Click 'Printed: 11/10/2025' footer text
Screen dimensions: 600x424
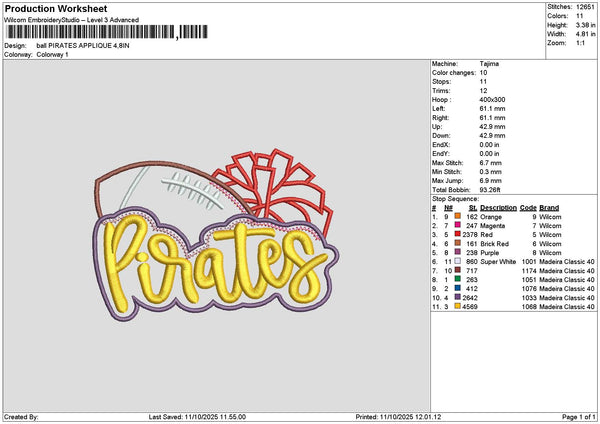pos(398,417)
